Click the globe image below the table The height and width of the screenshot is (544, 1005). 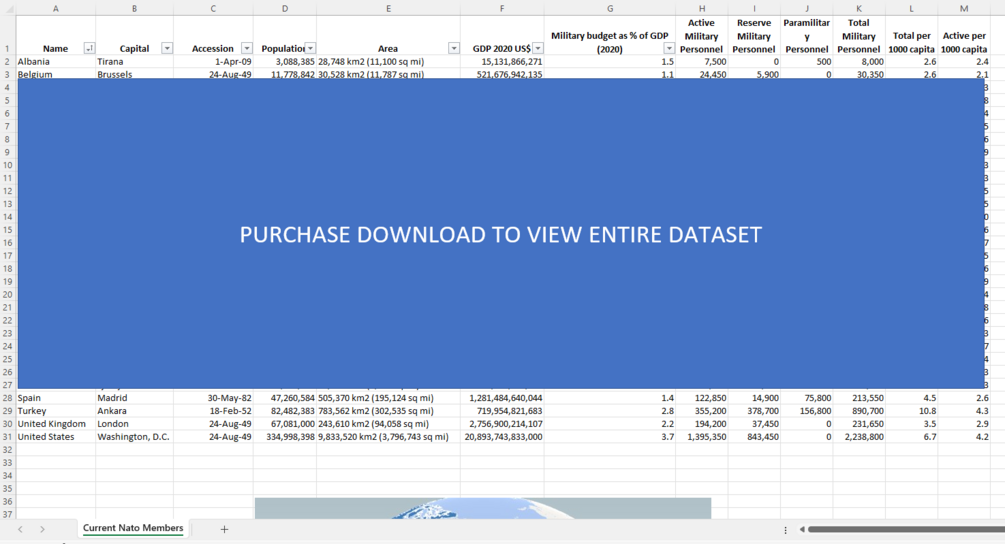pos(483,509)
